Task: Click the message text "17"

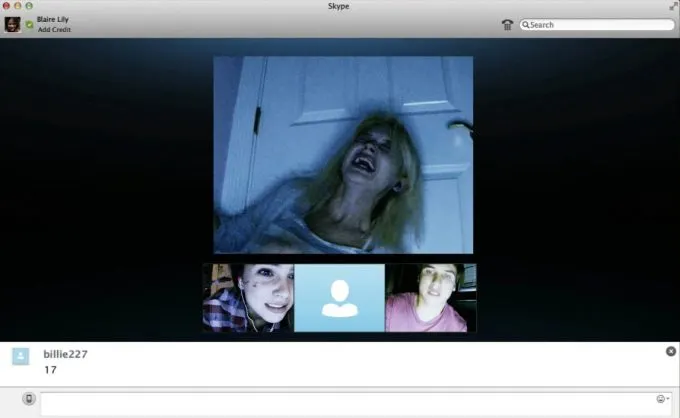Action: click(50, 370)
